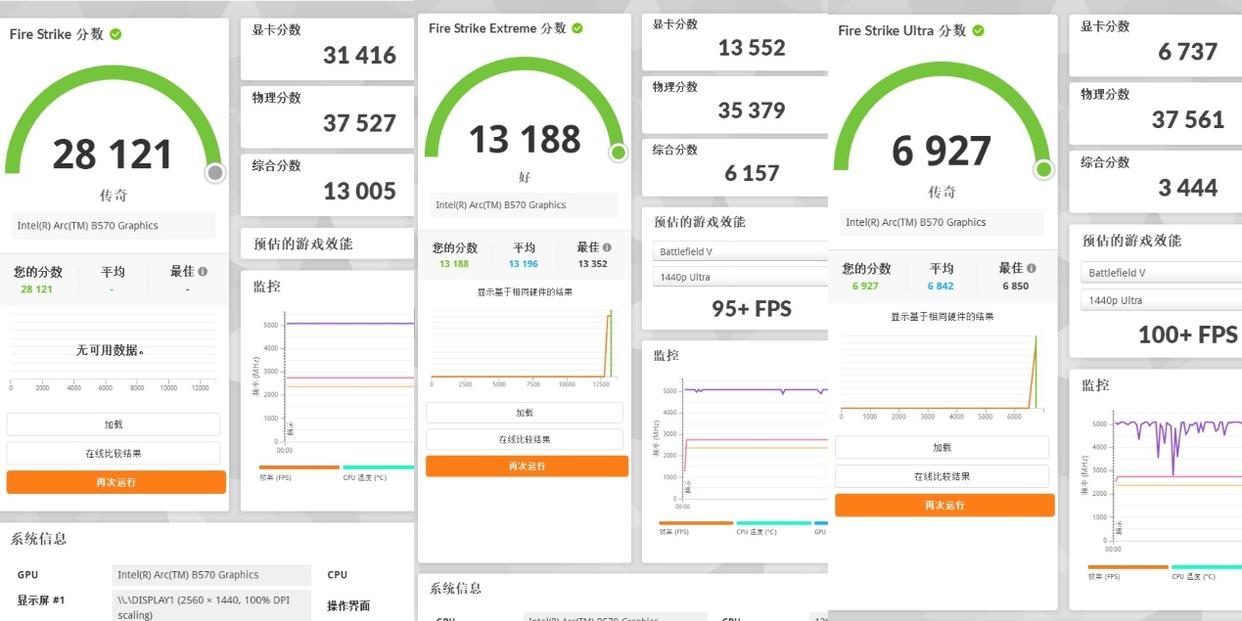1242x621 pixels.
Task: Click the average score 13 196
Action: coord(523,264)
